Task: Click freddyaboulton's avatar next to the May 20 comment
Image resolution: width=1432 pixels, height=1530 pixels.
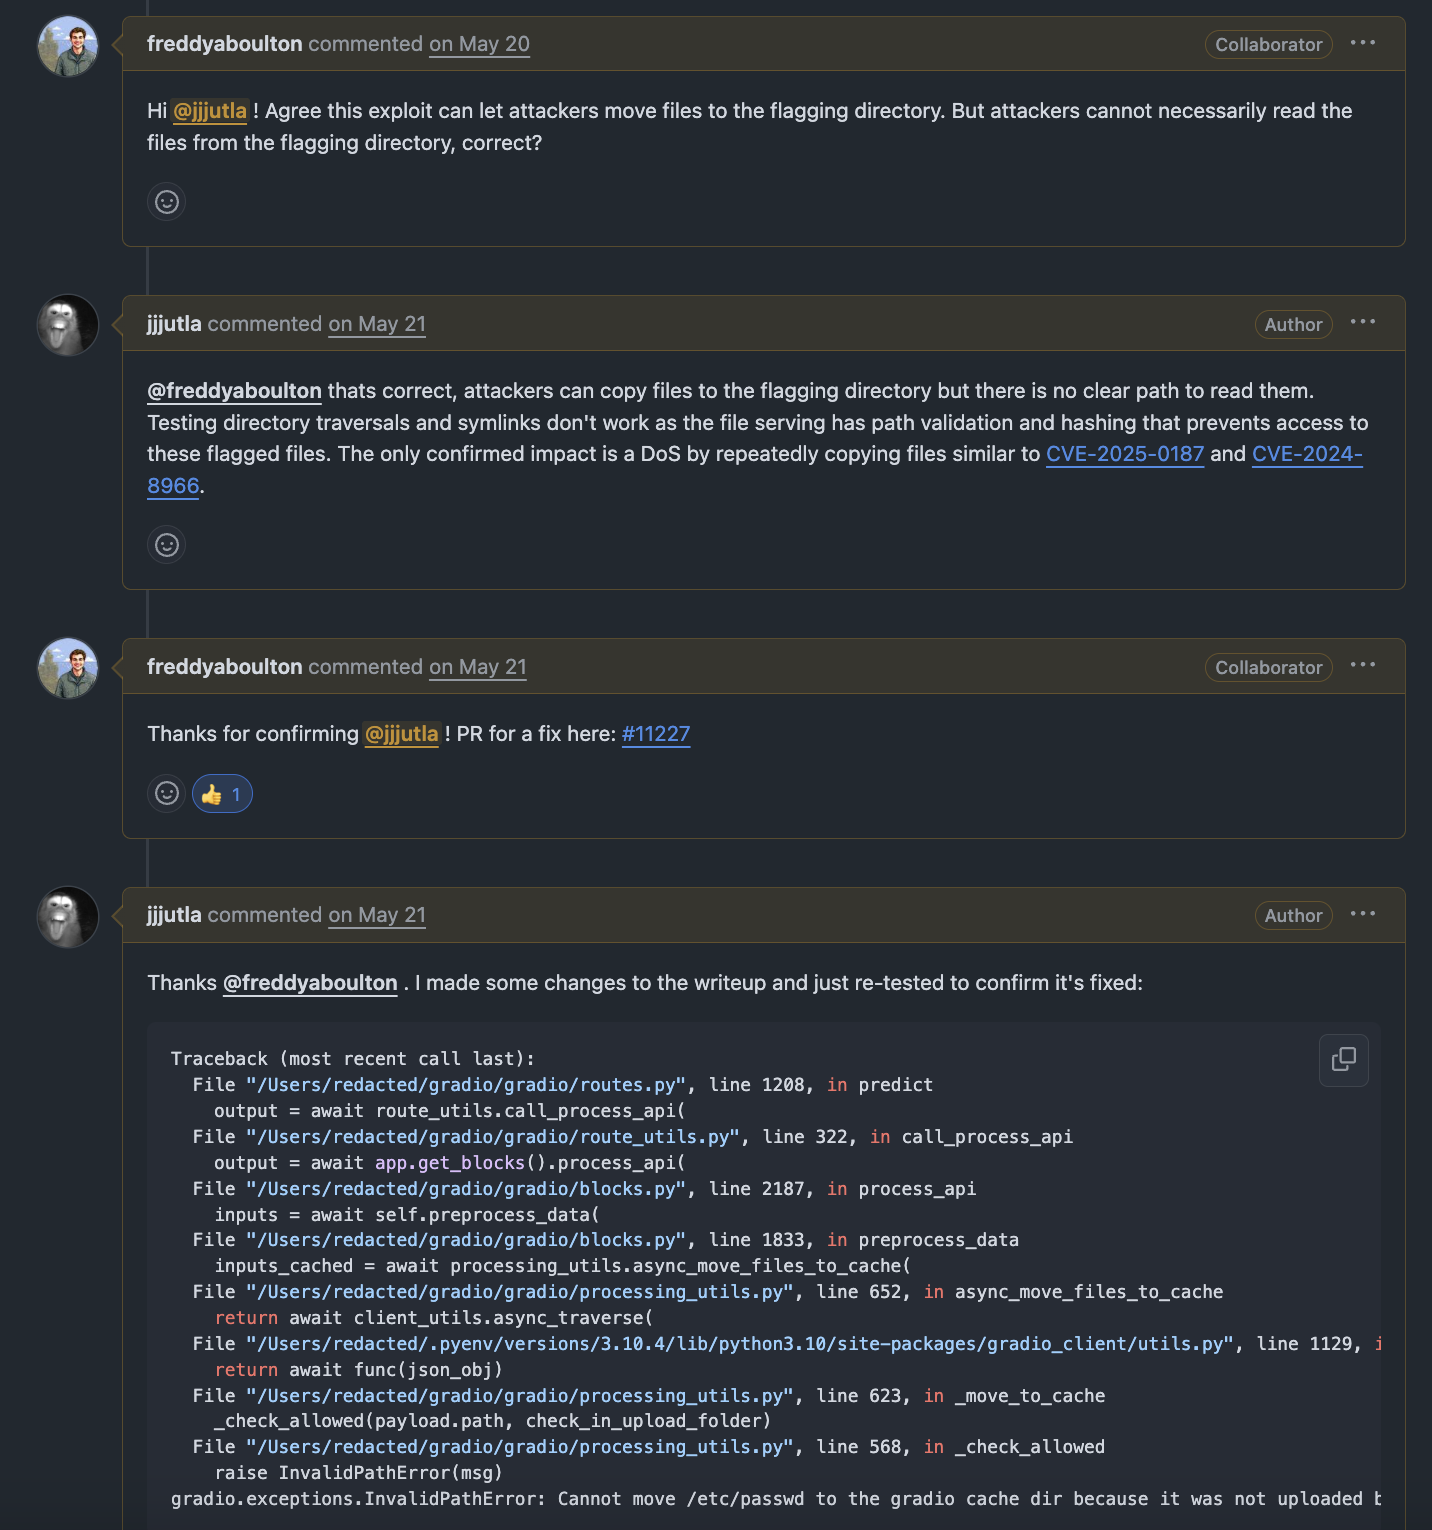Action: (67, 45)
